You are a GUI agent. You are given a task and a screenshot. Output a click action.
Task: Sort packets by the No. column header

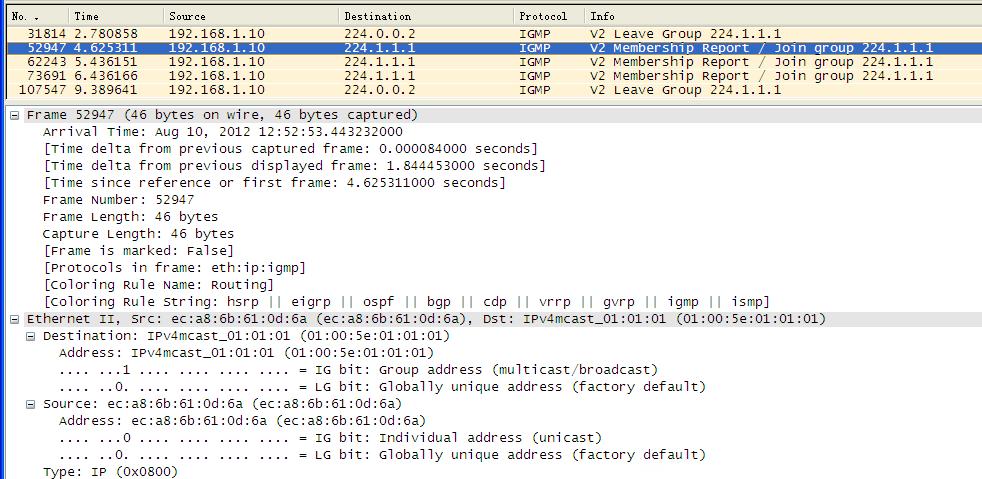[36, 16]
